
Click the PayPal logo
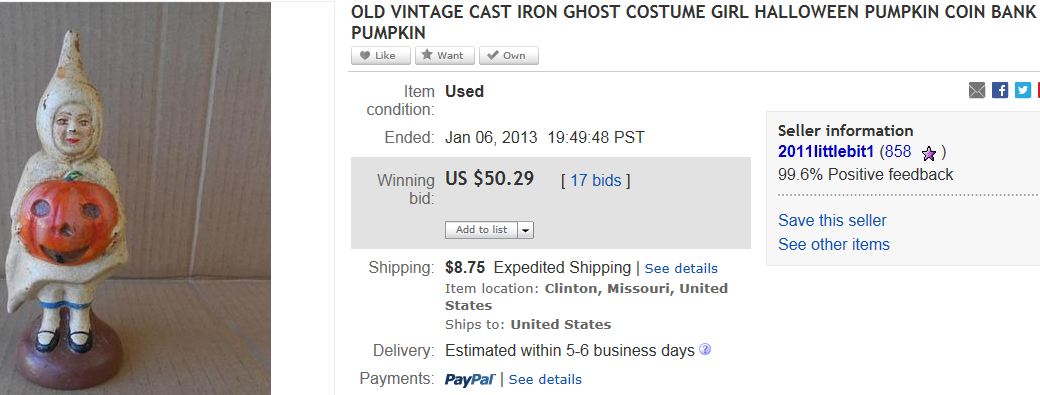[x=470, y=380]
